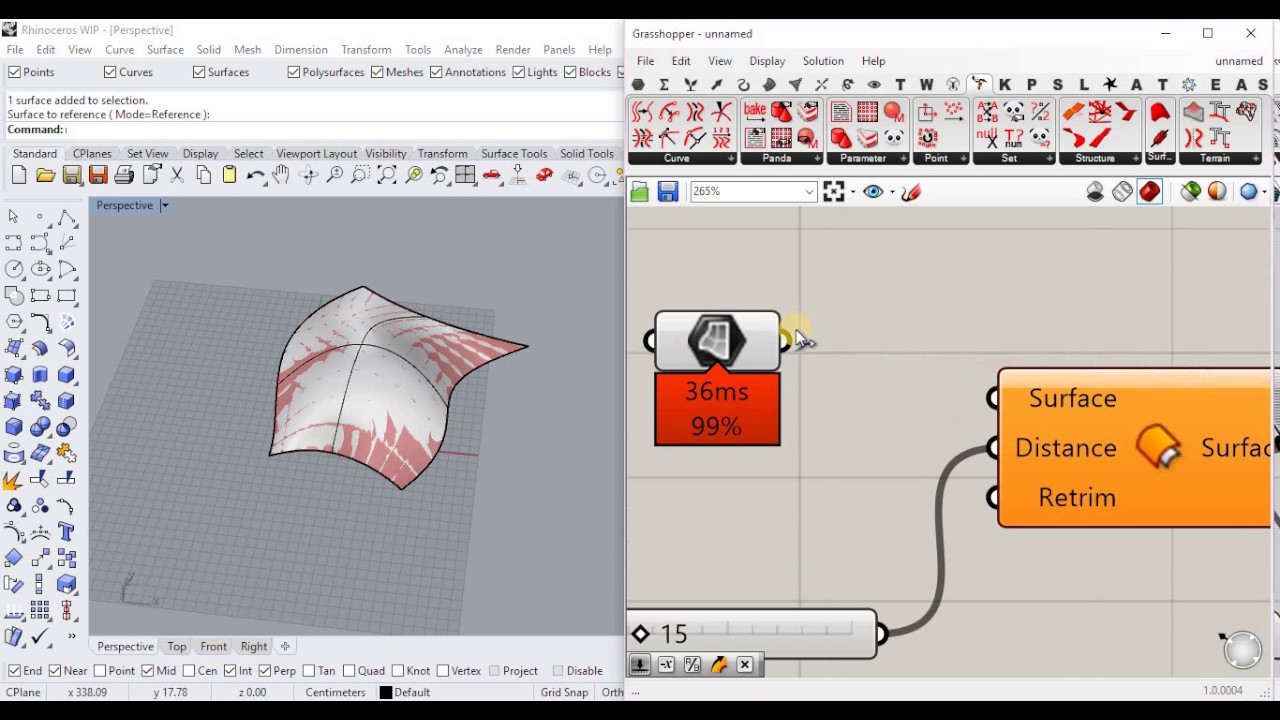1280x720 pixels.
Task: Open the 265% zoom dropdown
Action: click(809, 192)
